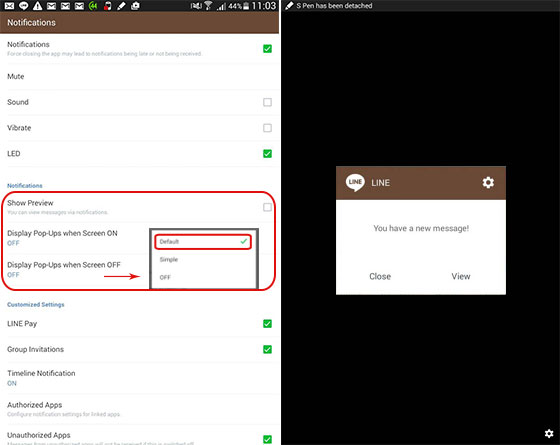Select Default option in popup list
The image size is (560, 445).
[x=203, y=242]
